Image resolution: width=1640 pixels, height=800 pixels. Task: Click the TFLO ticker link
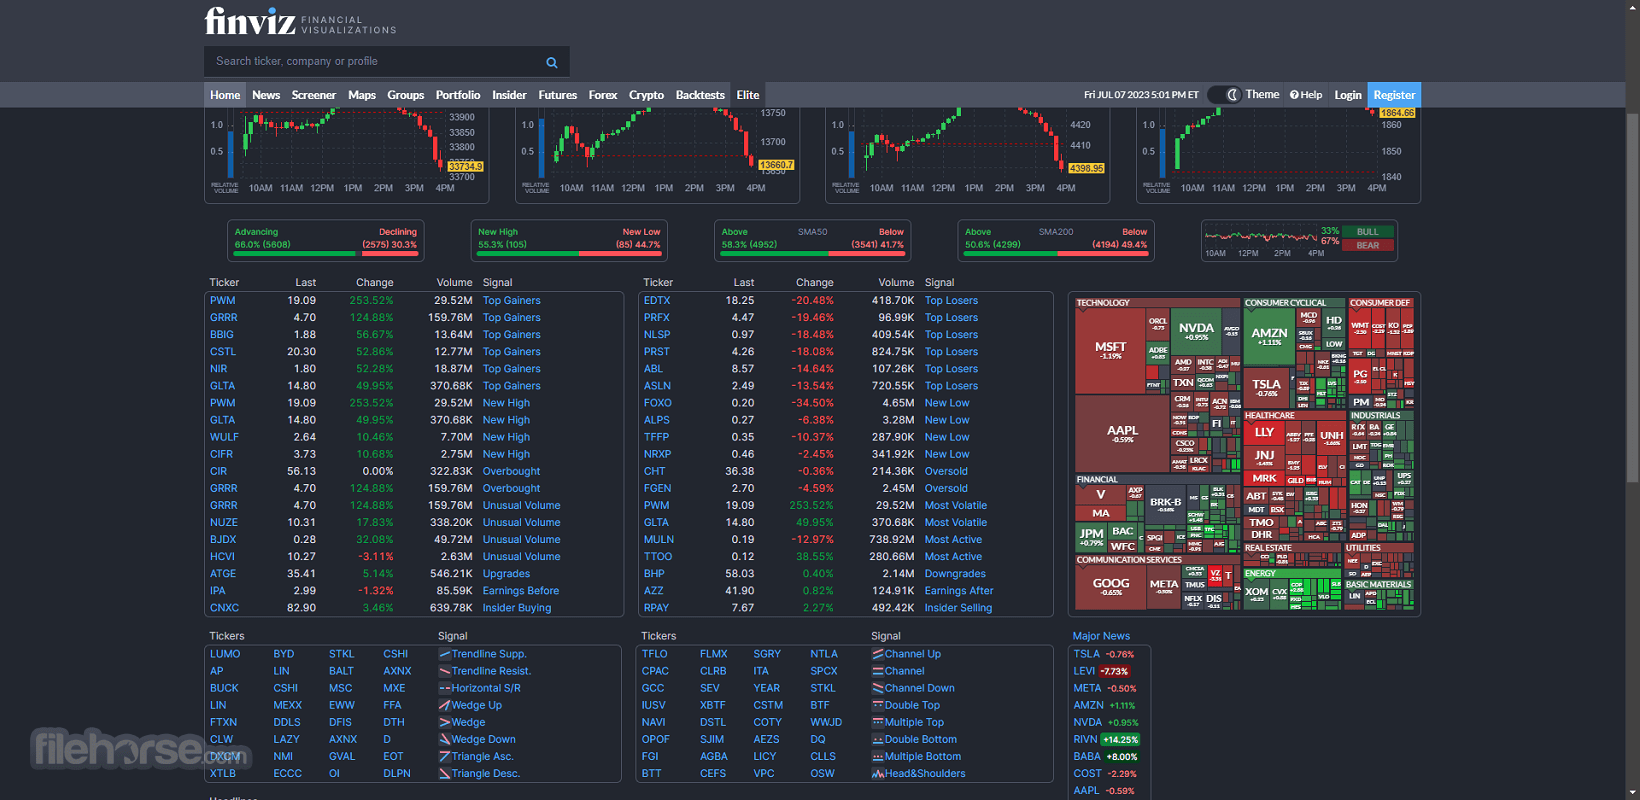pyautogui.click(x=655, y=654)
